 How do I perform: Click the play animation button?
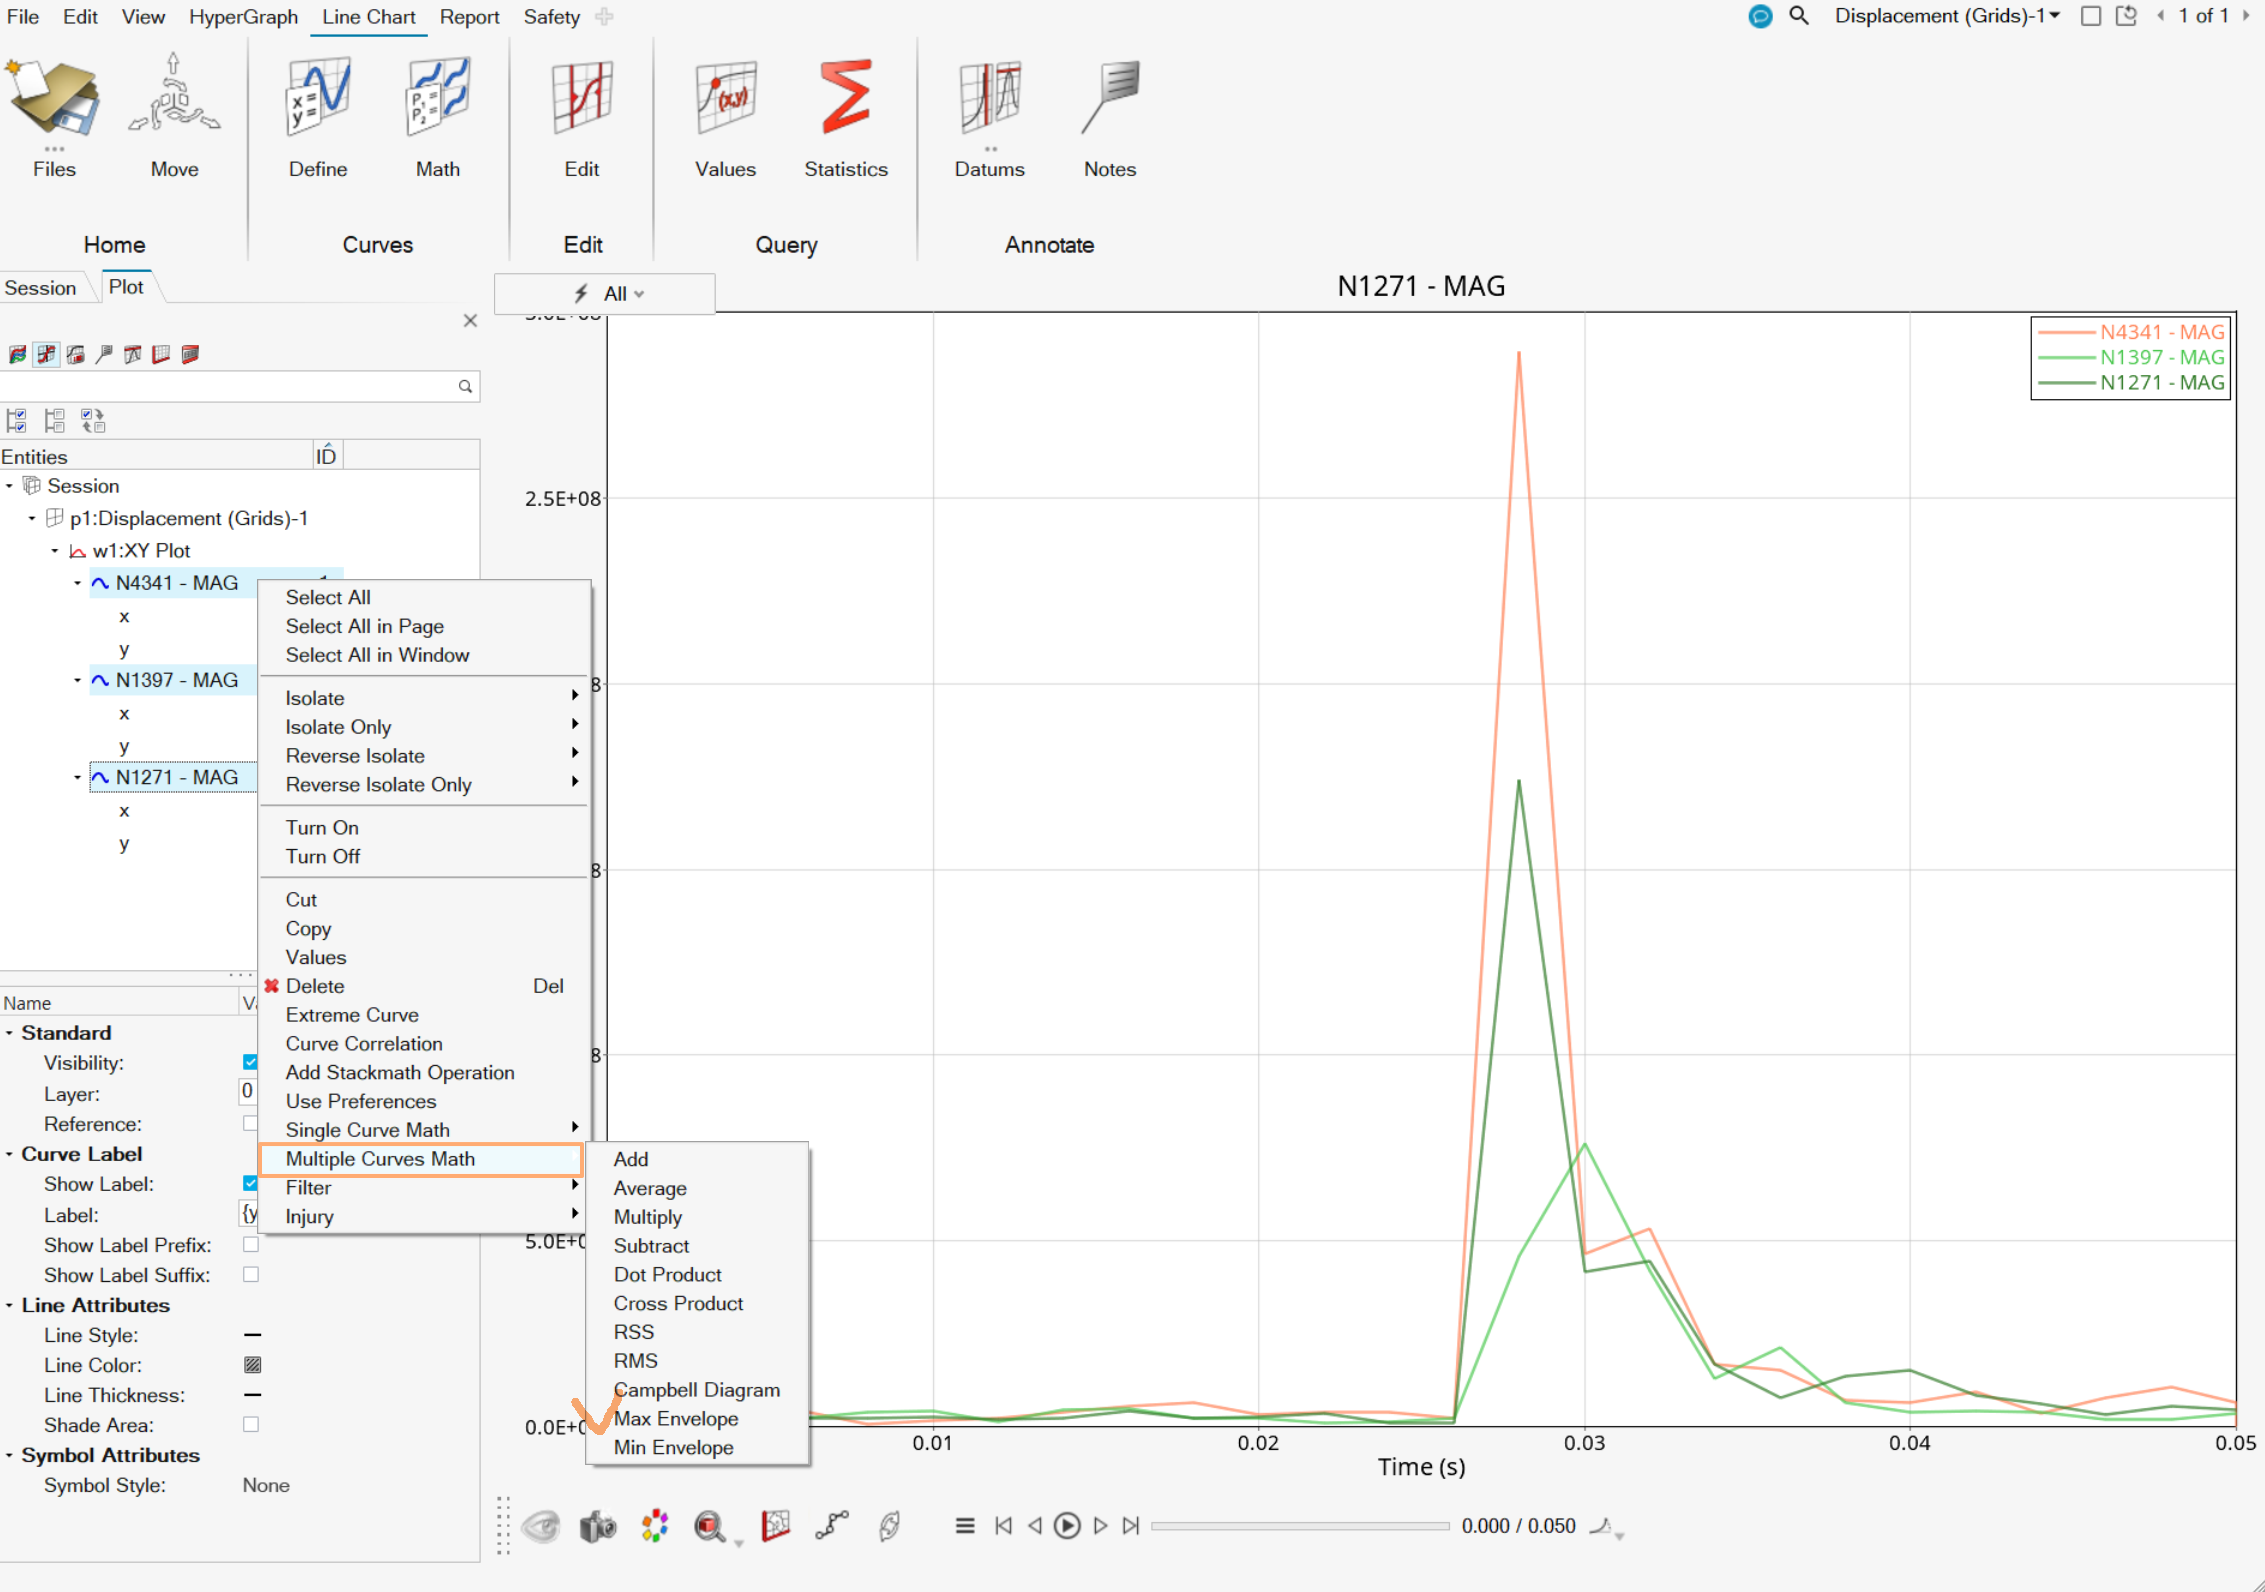pyautogui.click(x=1067, y=1526)
